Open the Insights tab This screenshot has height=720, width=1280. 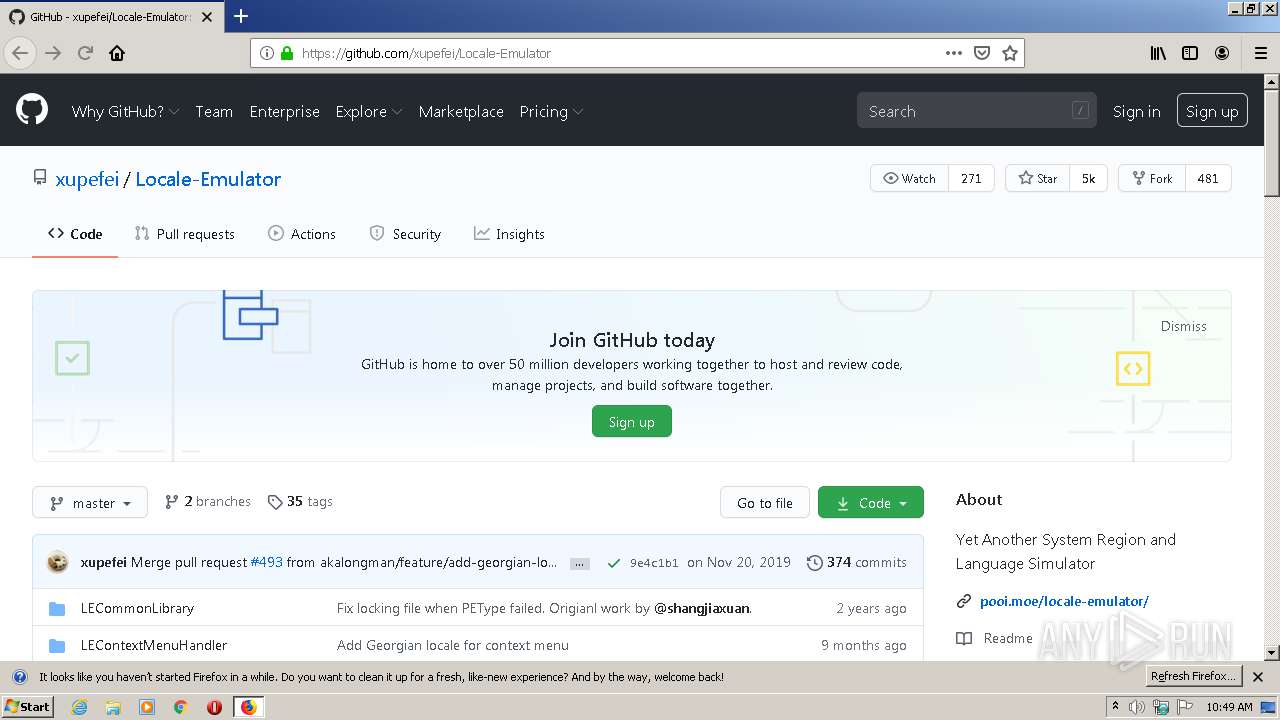click(509, 234)
